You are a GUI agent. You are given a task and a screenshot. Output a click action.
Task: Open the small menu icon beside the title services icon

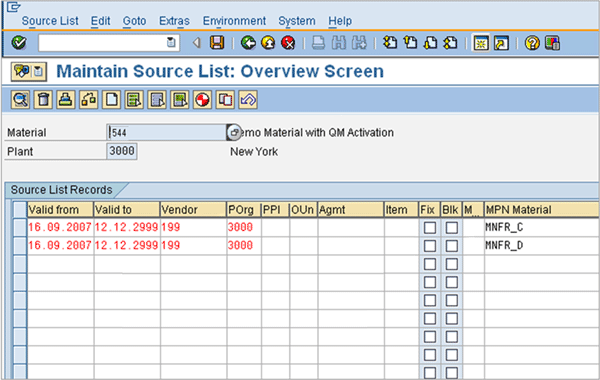(x=39, y=72)
